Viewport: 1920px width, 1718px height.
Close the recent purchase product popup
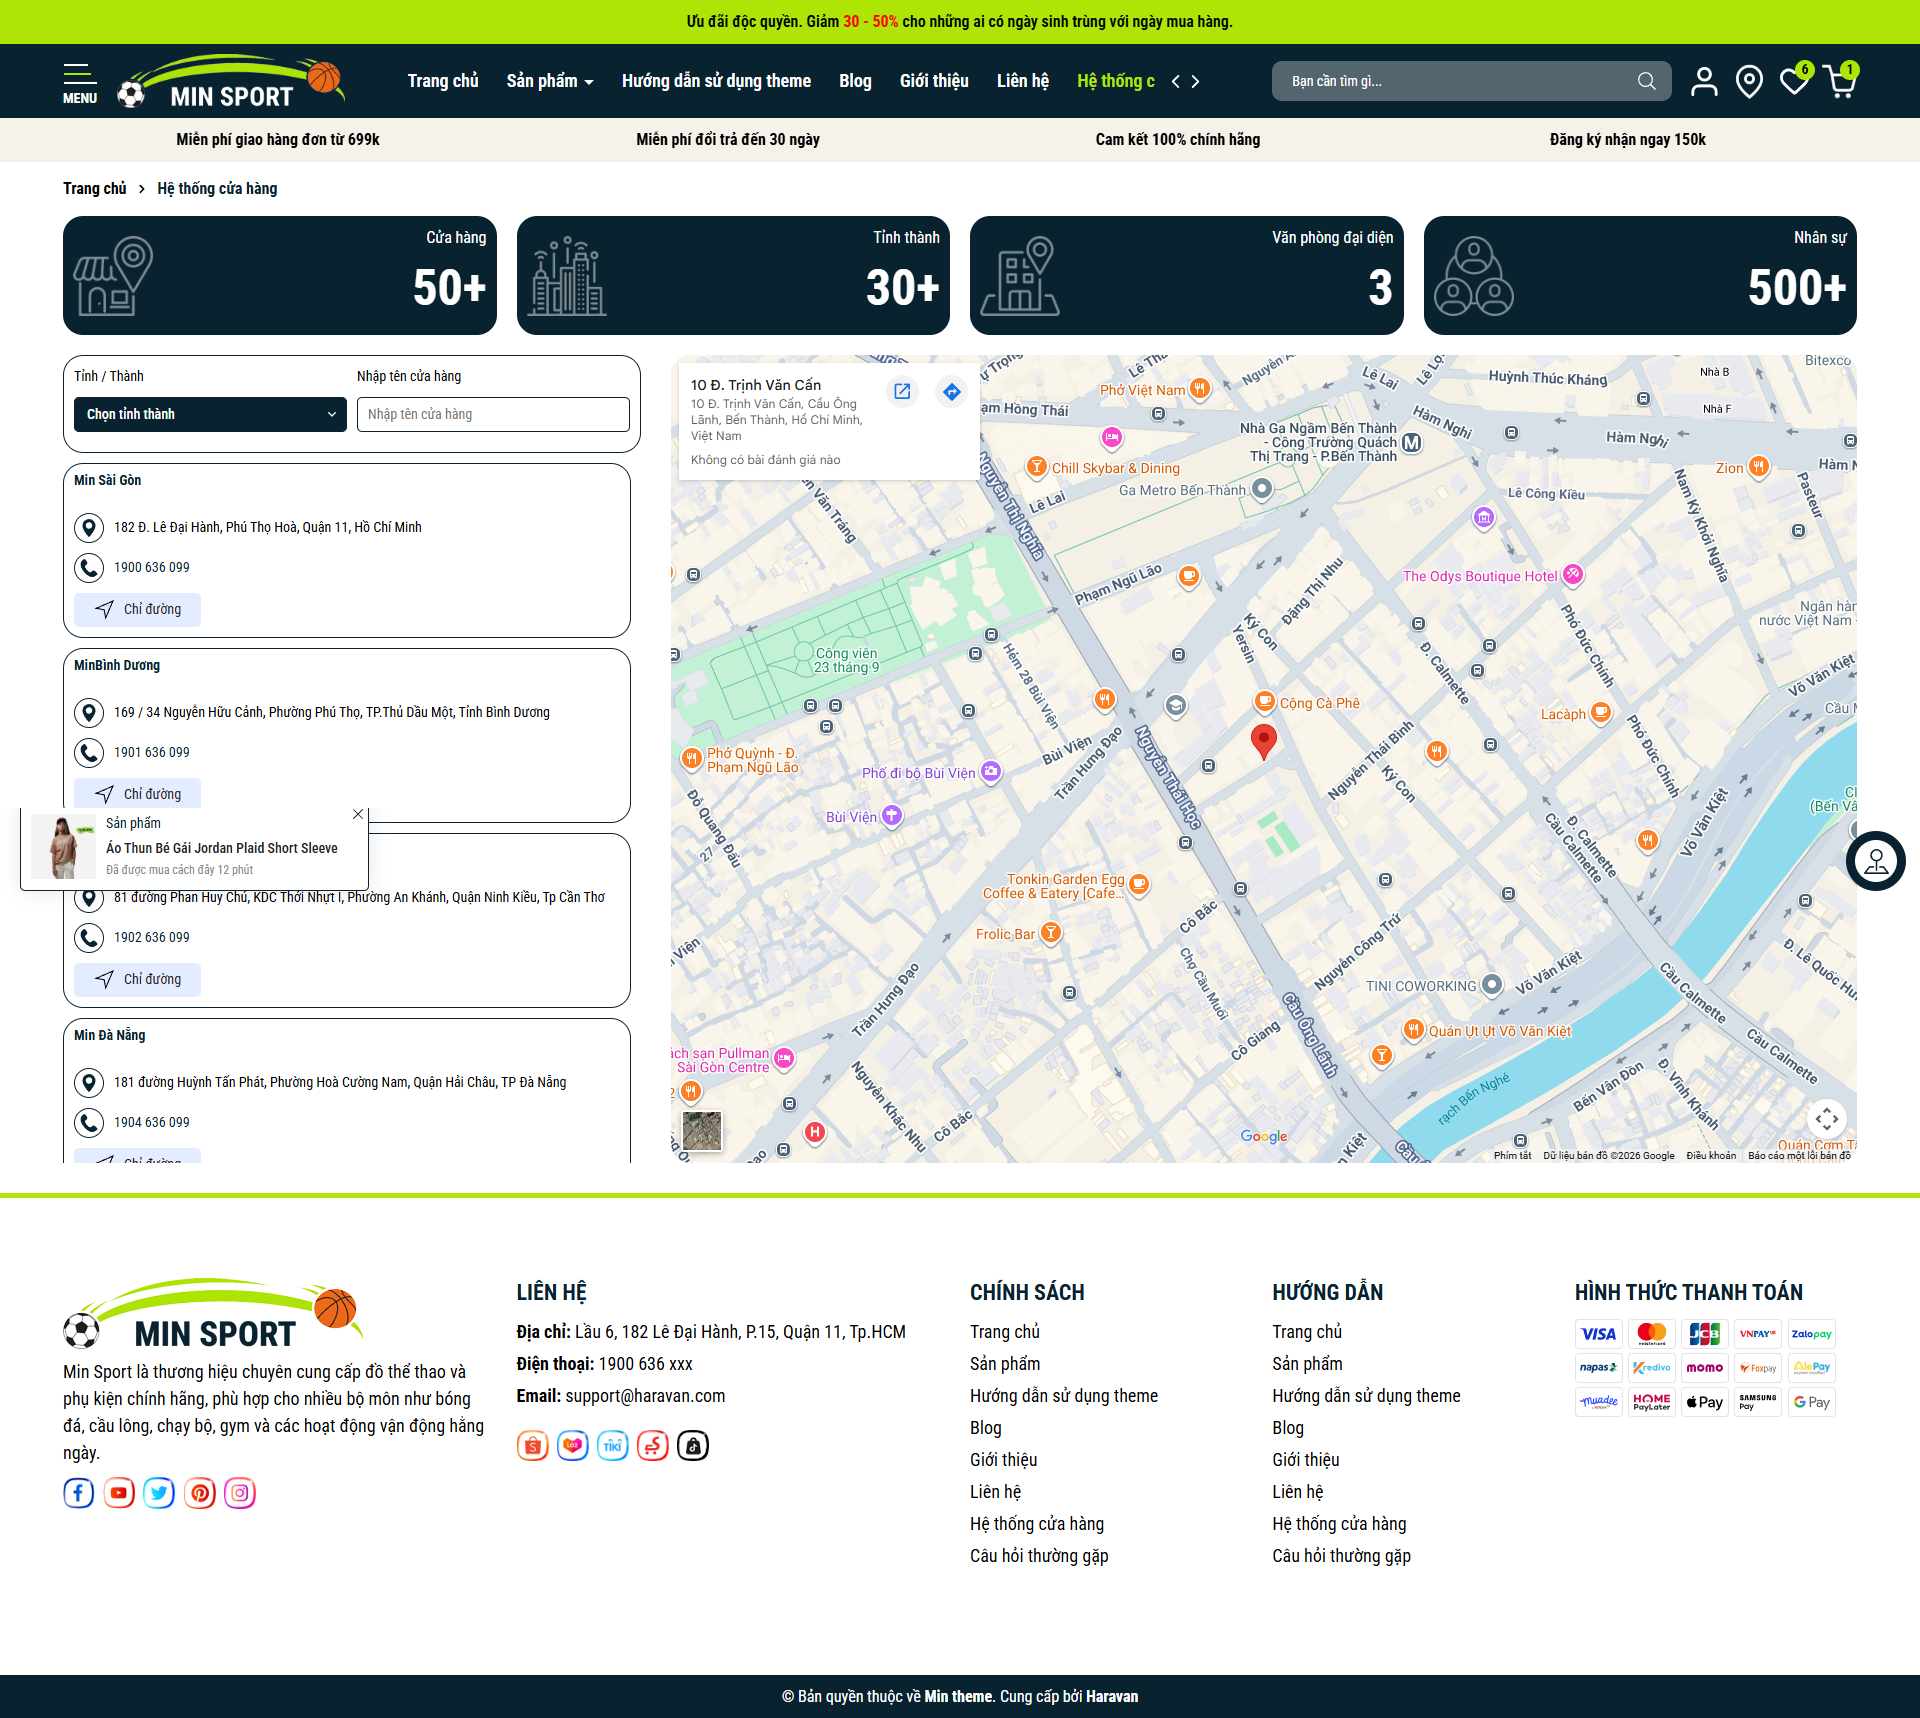(x=358, y=814)
